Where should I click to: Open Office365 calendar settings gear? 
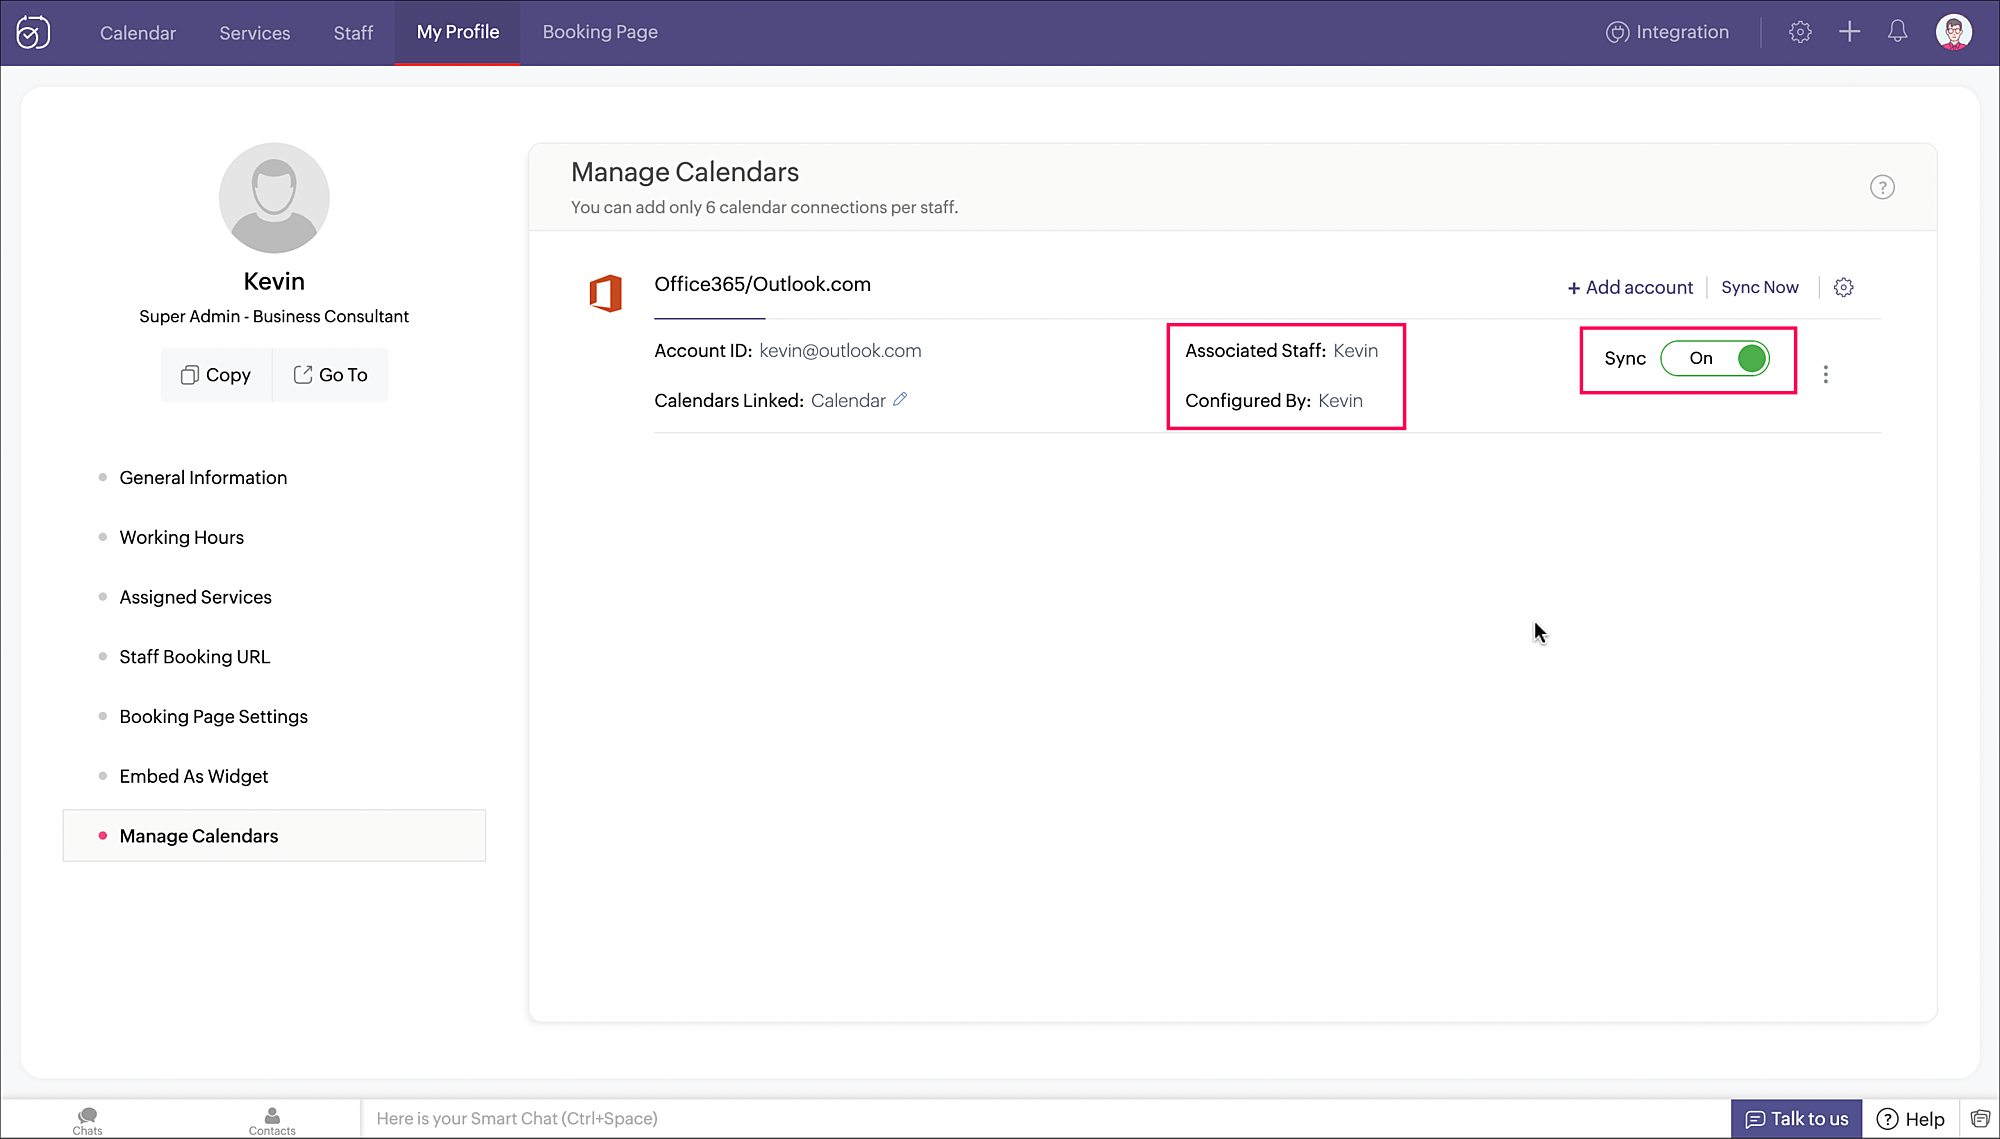[1843, 288]
